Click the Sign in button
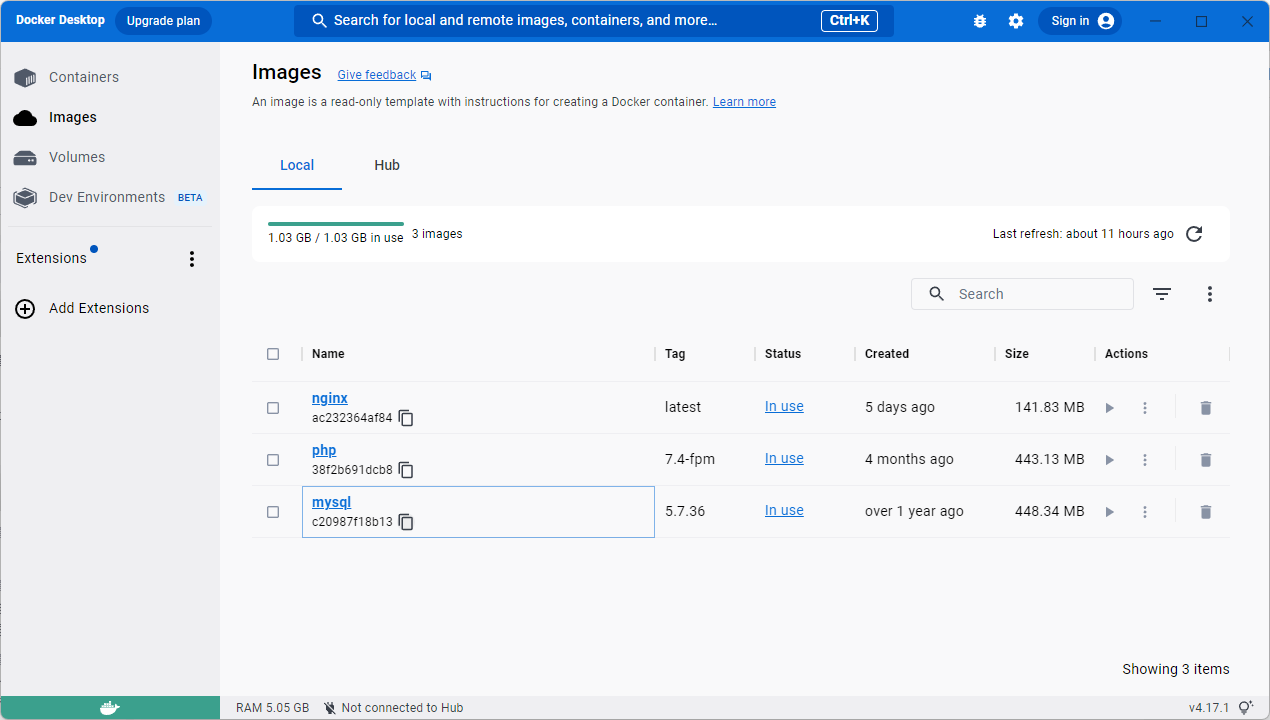The width and height of the screenshot is (1270, 720). coord(1080,21)
